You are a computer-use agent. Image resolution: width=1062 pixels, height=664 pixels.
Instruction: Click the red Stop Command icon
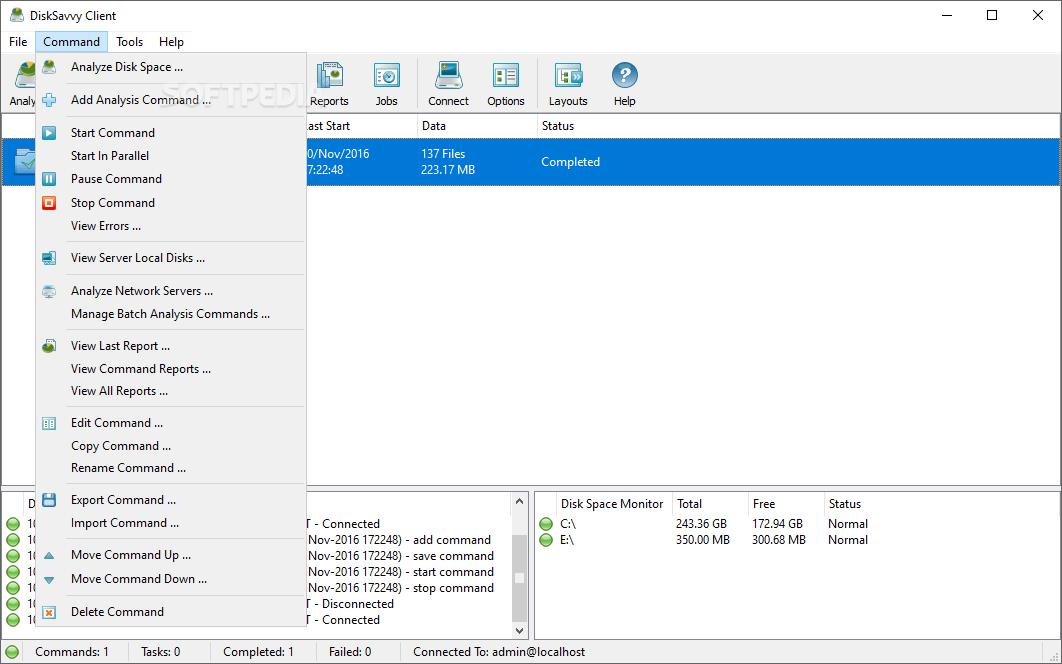pos(49,203)
